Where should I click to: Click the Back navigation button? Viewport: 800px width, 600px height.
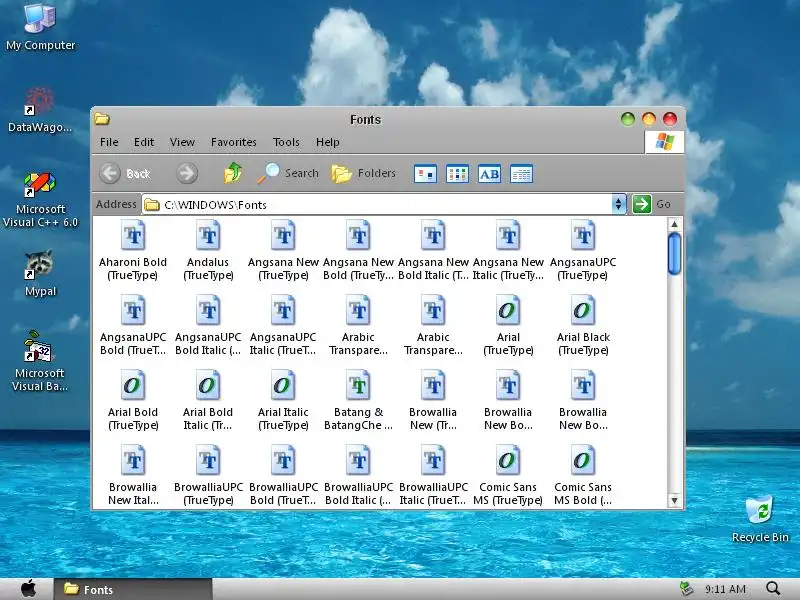click(x=125, y=173)
